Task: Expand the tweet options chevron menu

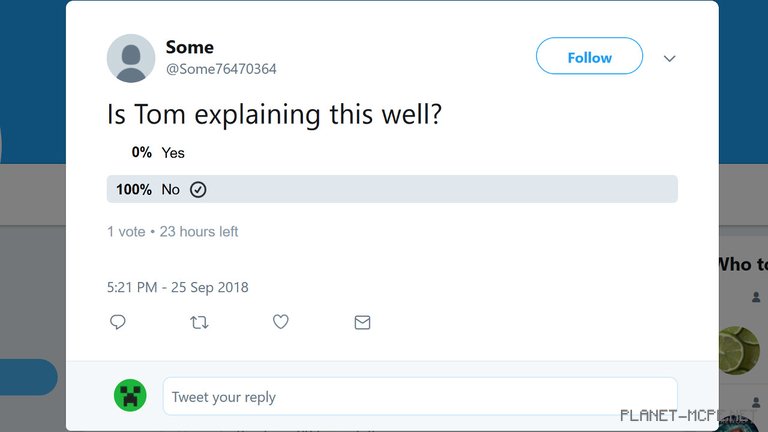Action: (670, 58)
